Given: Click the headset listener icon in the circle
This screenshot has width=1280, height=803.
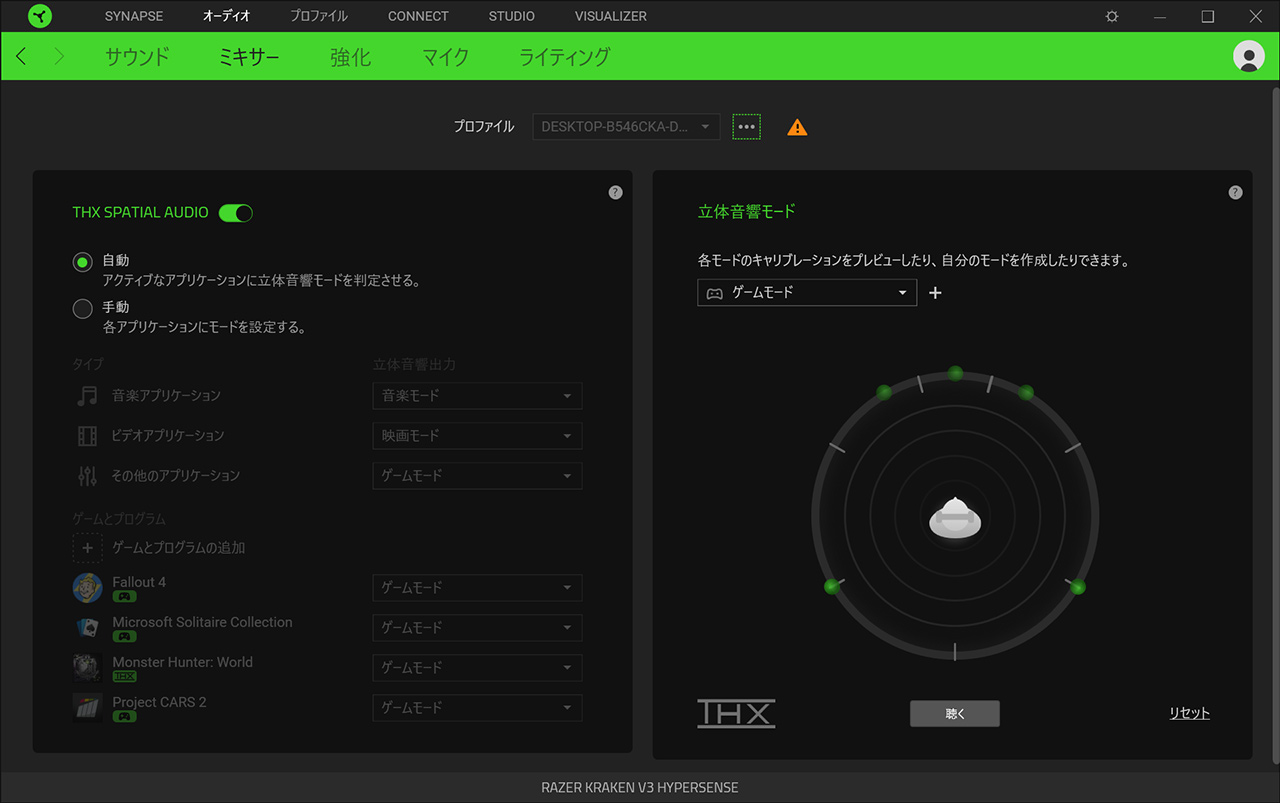Looking at the screenshot, I should click(x=955, y=517).
